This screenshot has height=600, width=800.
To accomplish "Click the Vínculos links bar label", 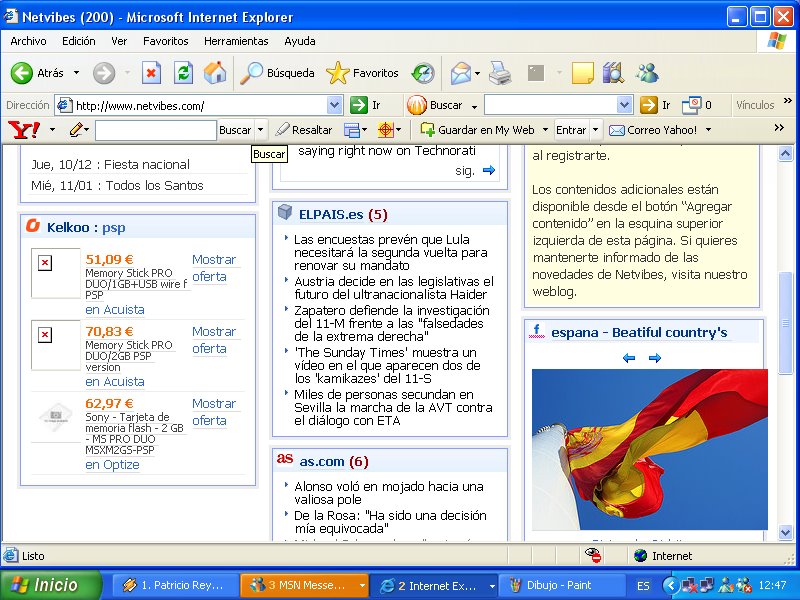I will [755, 105].
